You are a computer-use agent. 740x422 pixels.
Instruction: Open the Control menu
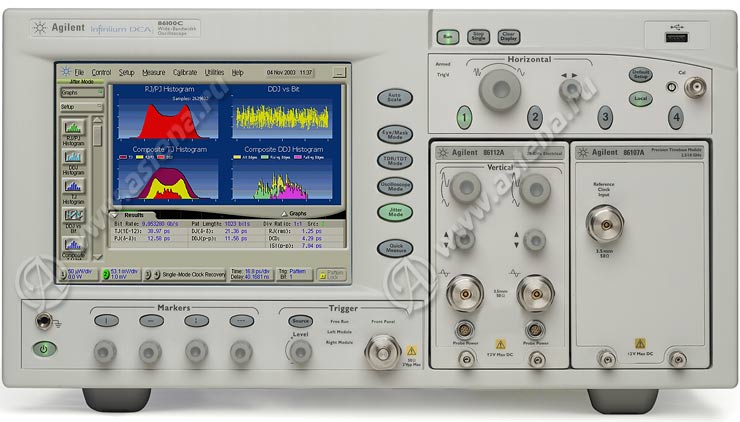click(x=101, y=72)
